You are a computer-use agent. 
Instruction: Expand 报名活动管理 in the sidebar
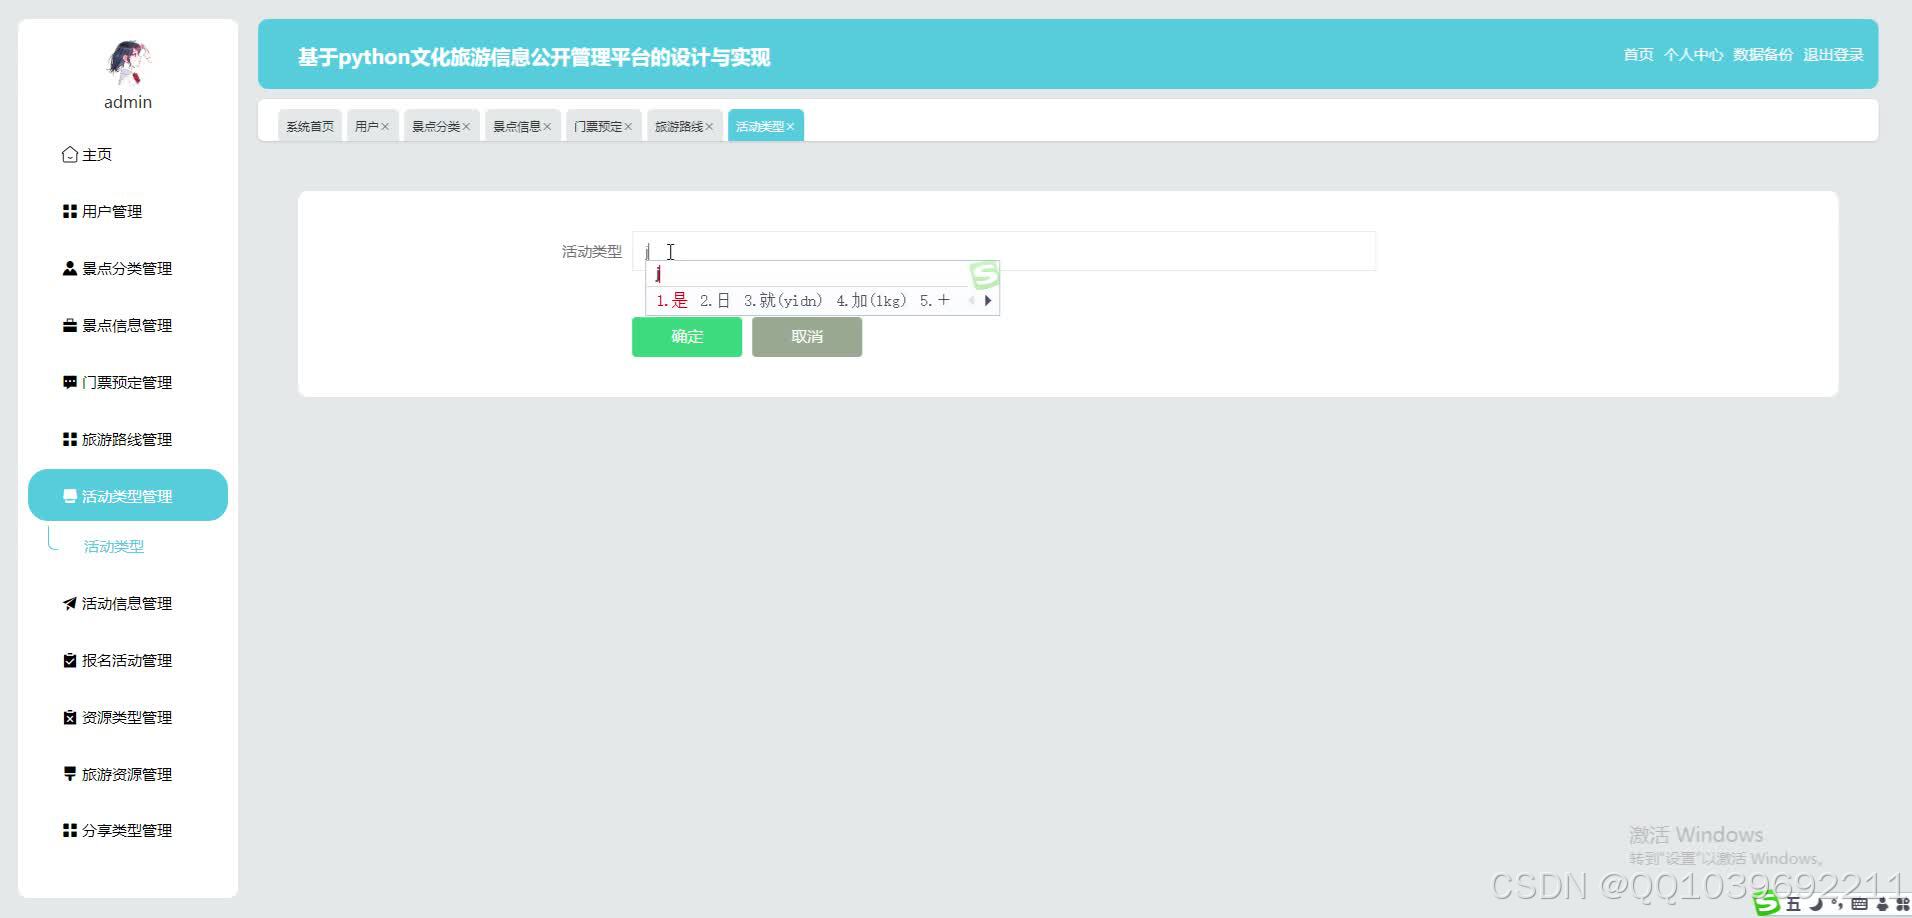128,661
